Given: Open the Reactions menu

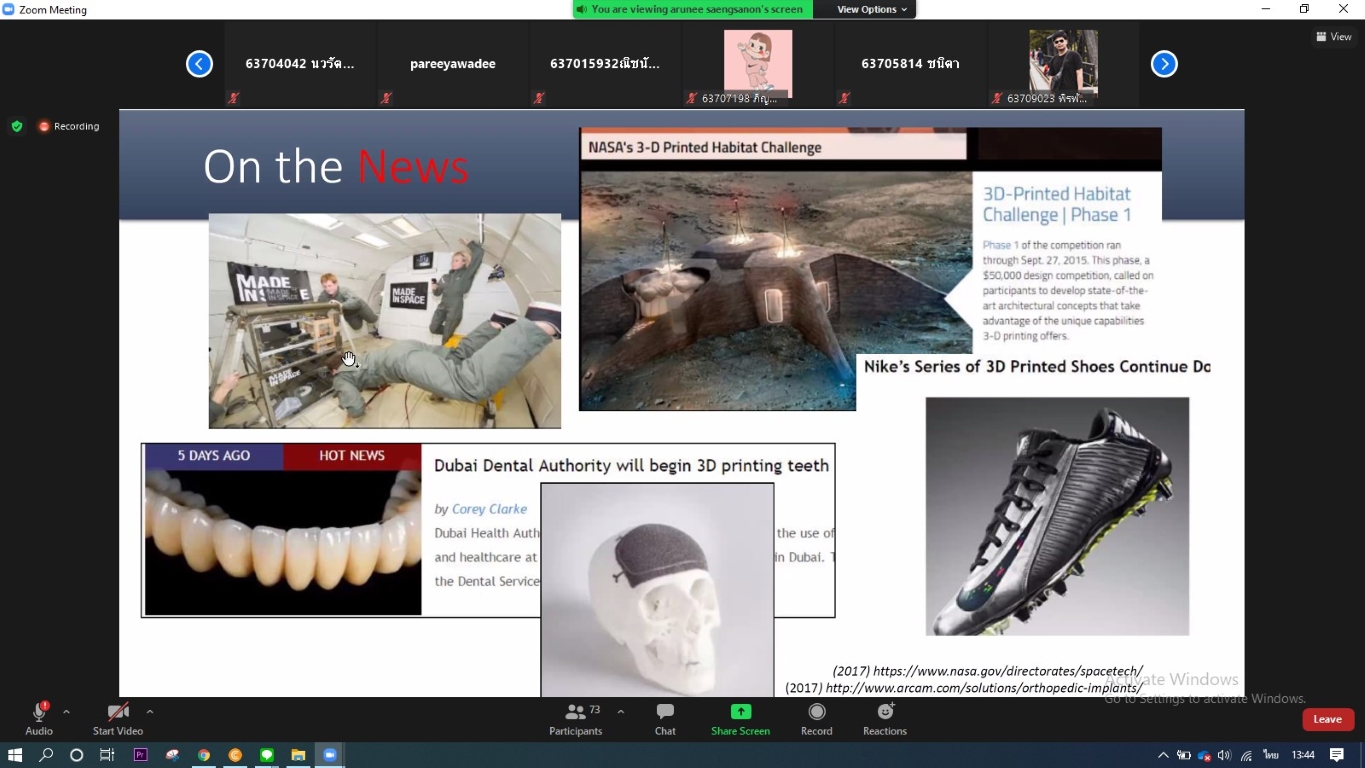Looking at the screenshot, I should pos(885,719).
